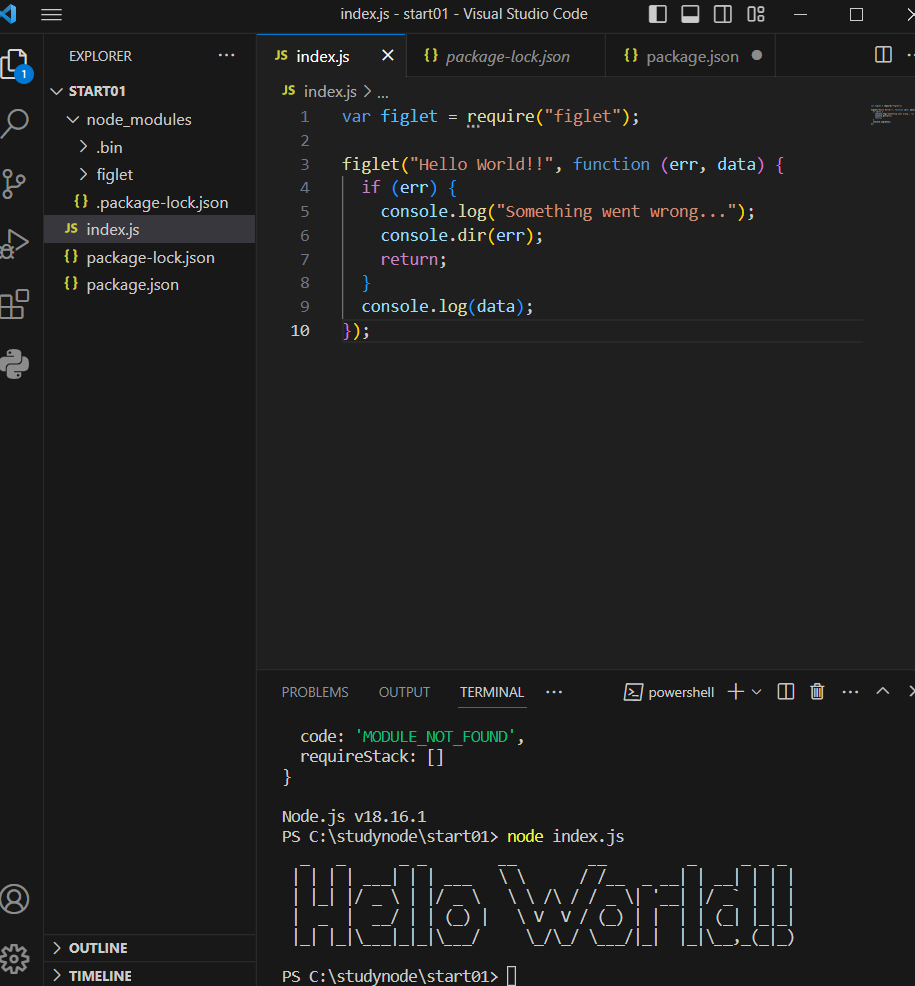
Task: Click 'MODULE_NOT_FOUND' text in terminal
Action: click(x=435, y=736)
